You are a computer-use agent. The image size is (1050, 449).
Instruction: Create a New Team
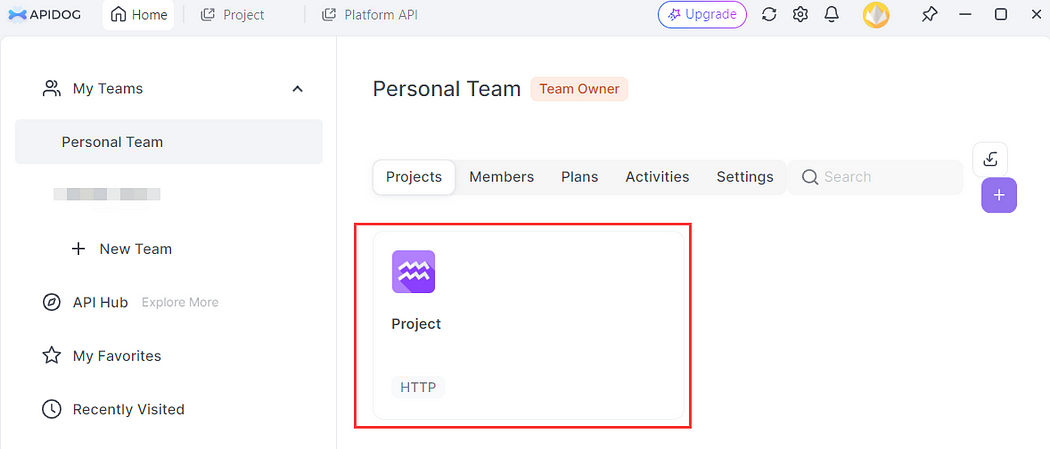coord(122,249)
